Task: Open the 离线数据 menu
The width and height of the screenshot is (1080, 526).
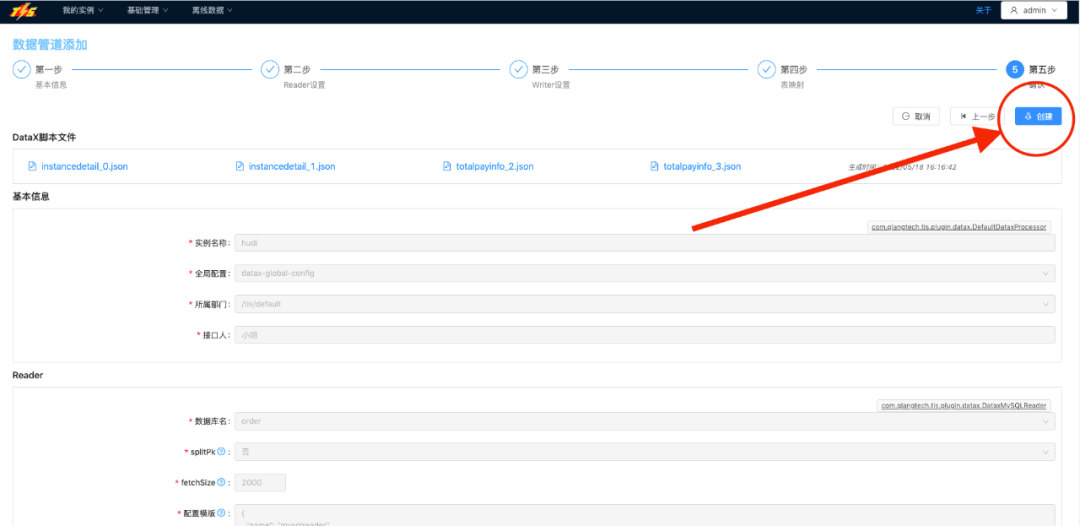Action: [x=212, y=10]
